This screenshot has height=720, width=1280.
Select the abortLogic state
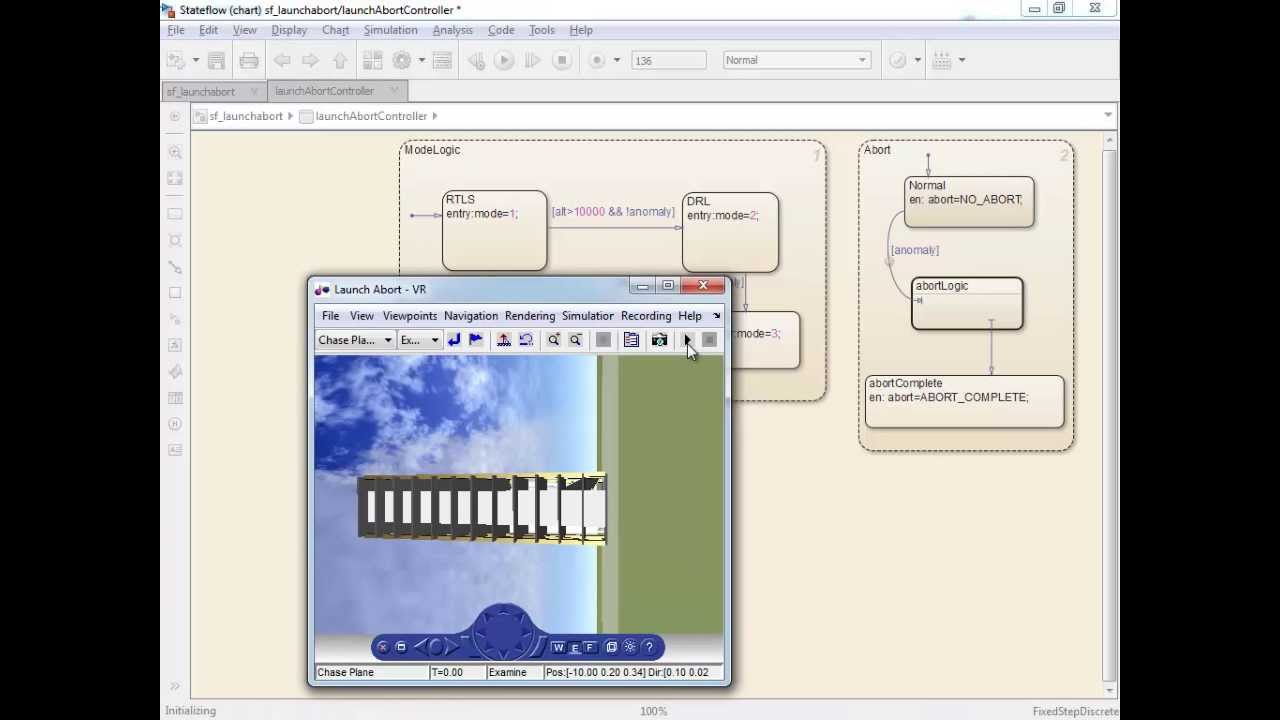tap(967, 304)
